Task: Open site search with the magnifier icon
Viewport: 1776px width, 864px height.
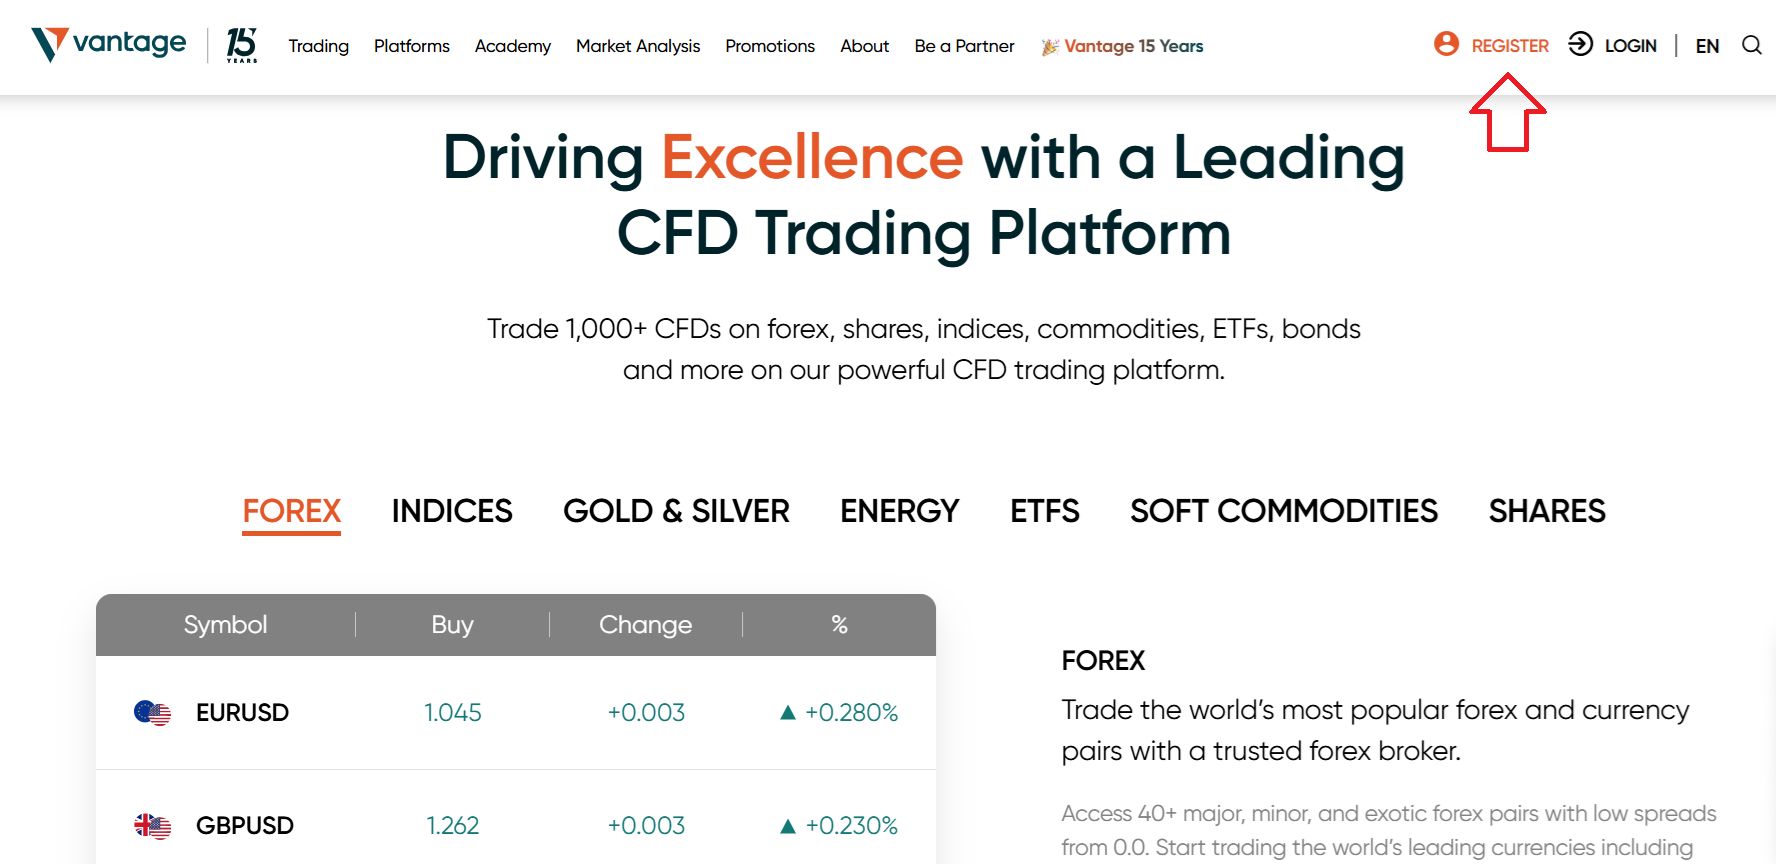Action: tap(1752, 45)
